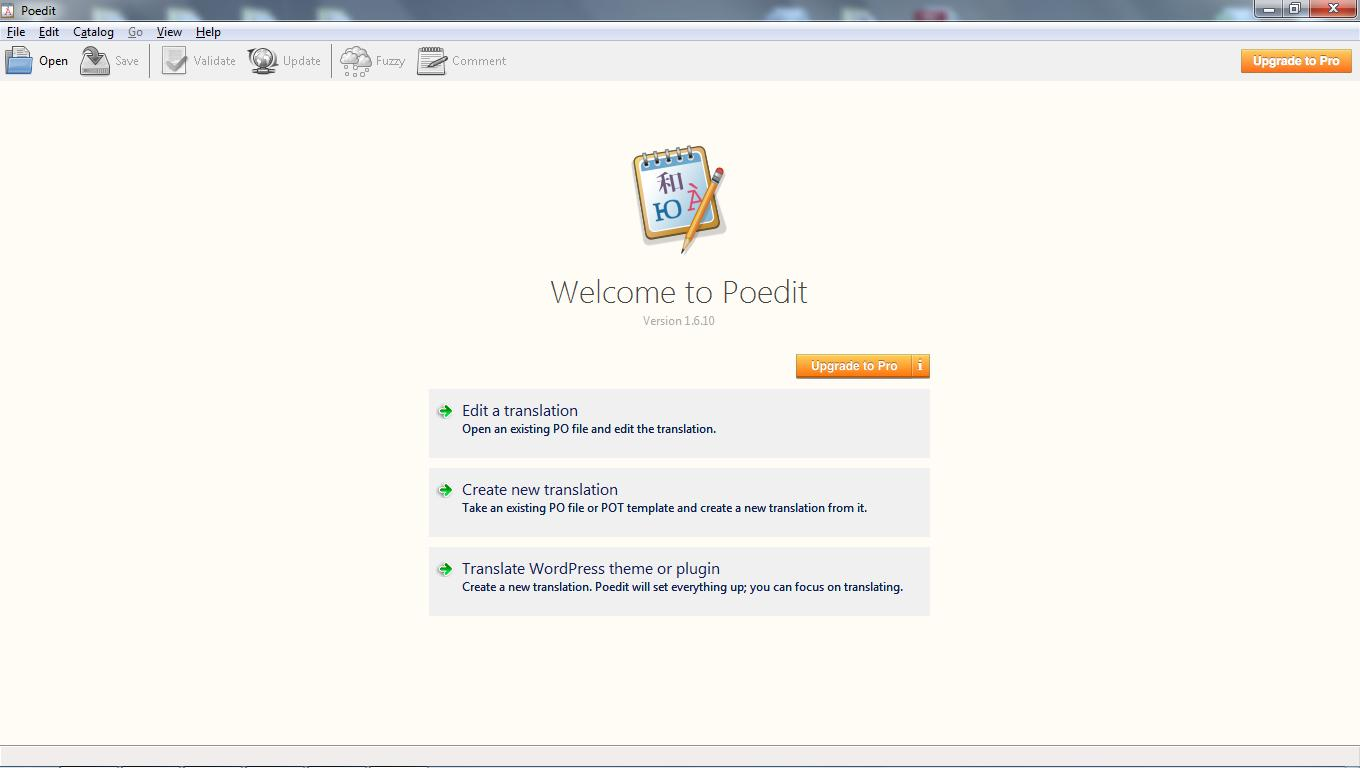Open the Help menu
The width and height of the screenshot is (1360, 768).
pos(208,32)
